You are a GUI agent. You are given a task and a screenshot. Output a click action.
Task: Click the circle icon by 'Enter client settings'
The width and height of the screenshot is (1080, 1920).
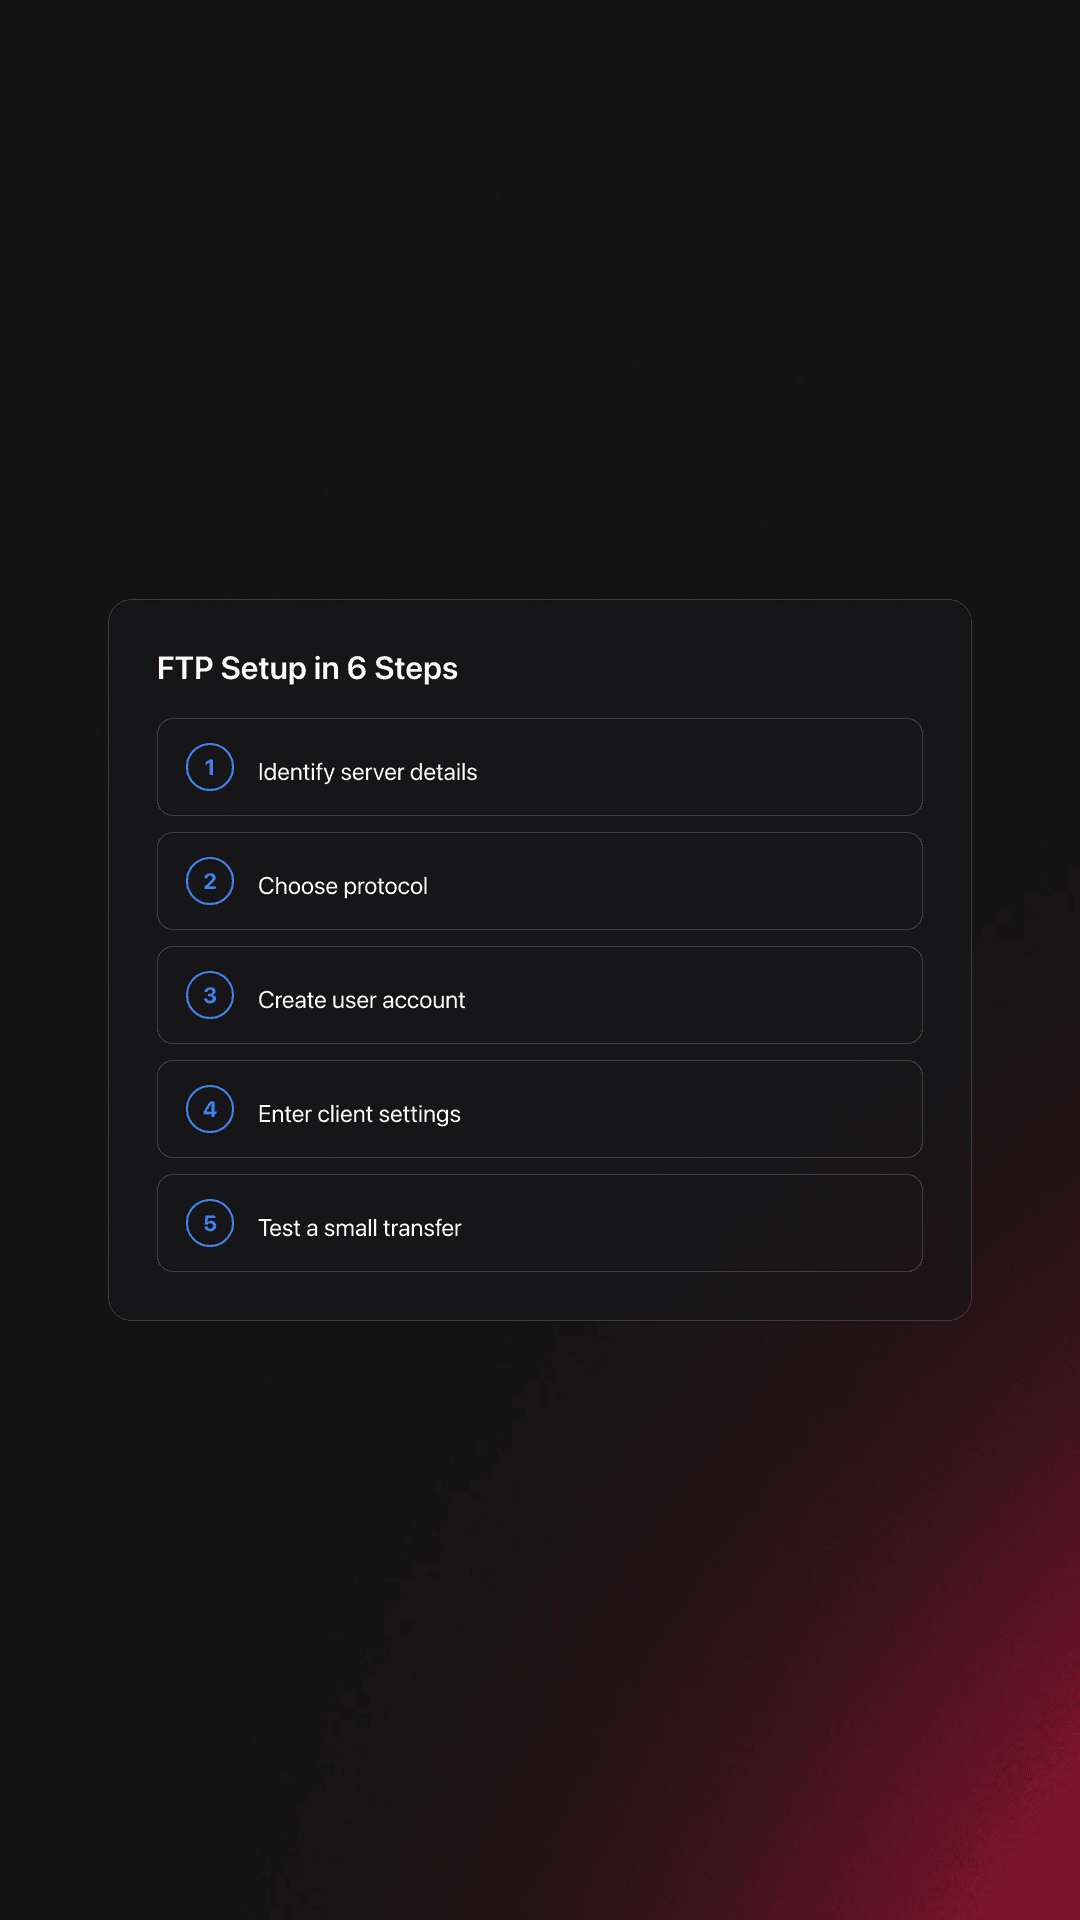pos(209,1109)
